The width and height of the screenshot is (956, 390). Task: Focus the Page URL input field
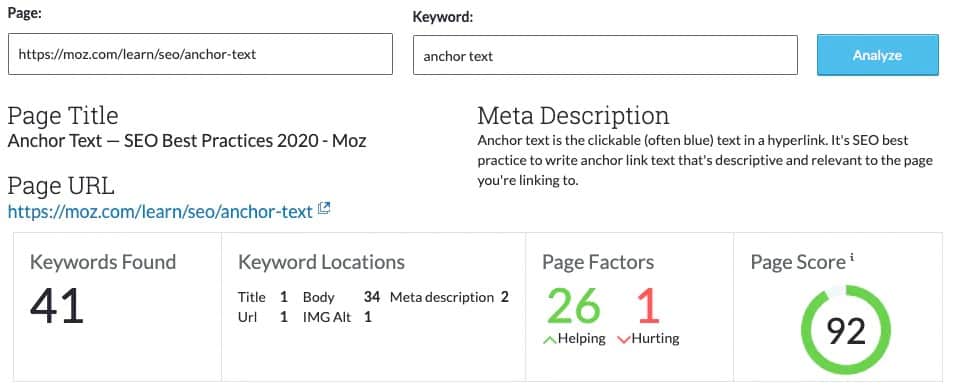tap(200, 54)
